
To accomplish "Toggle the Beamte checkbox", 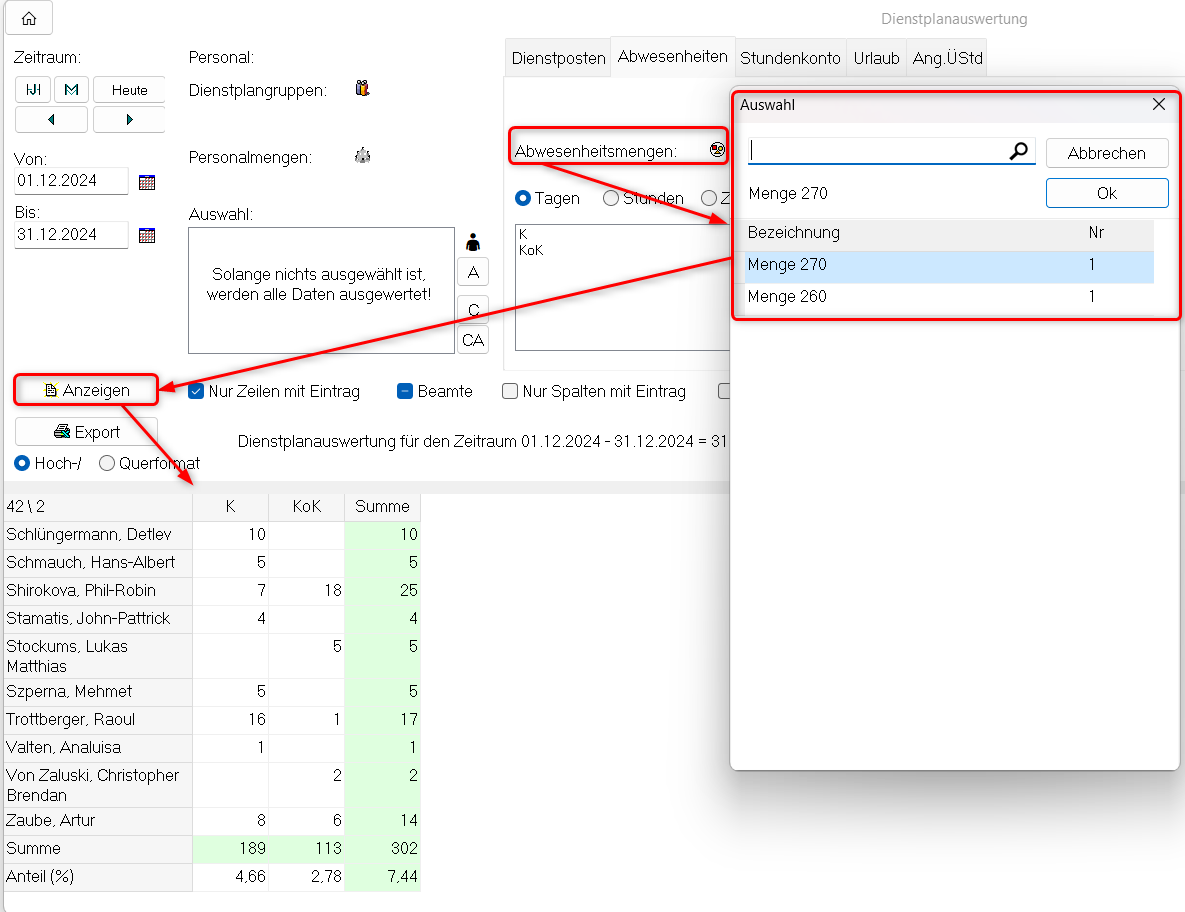I will coord(405,391).
